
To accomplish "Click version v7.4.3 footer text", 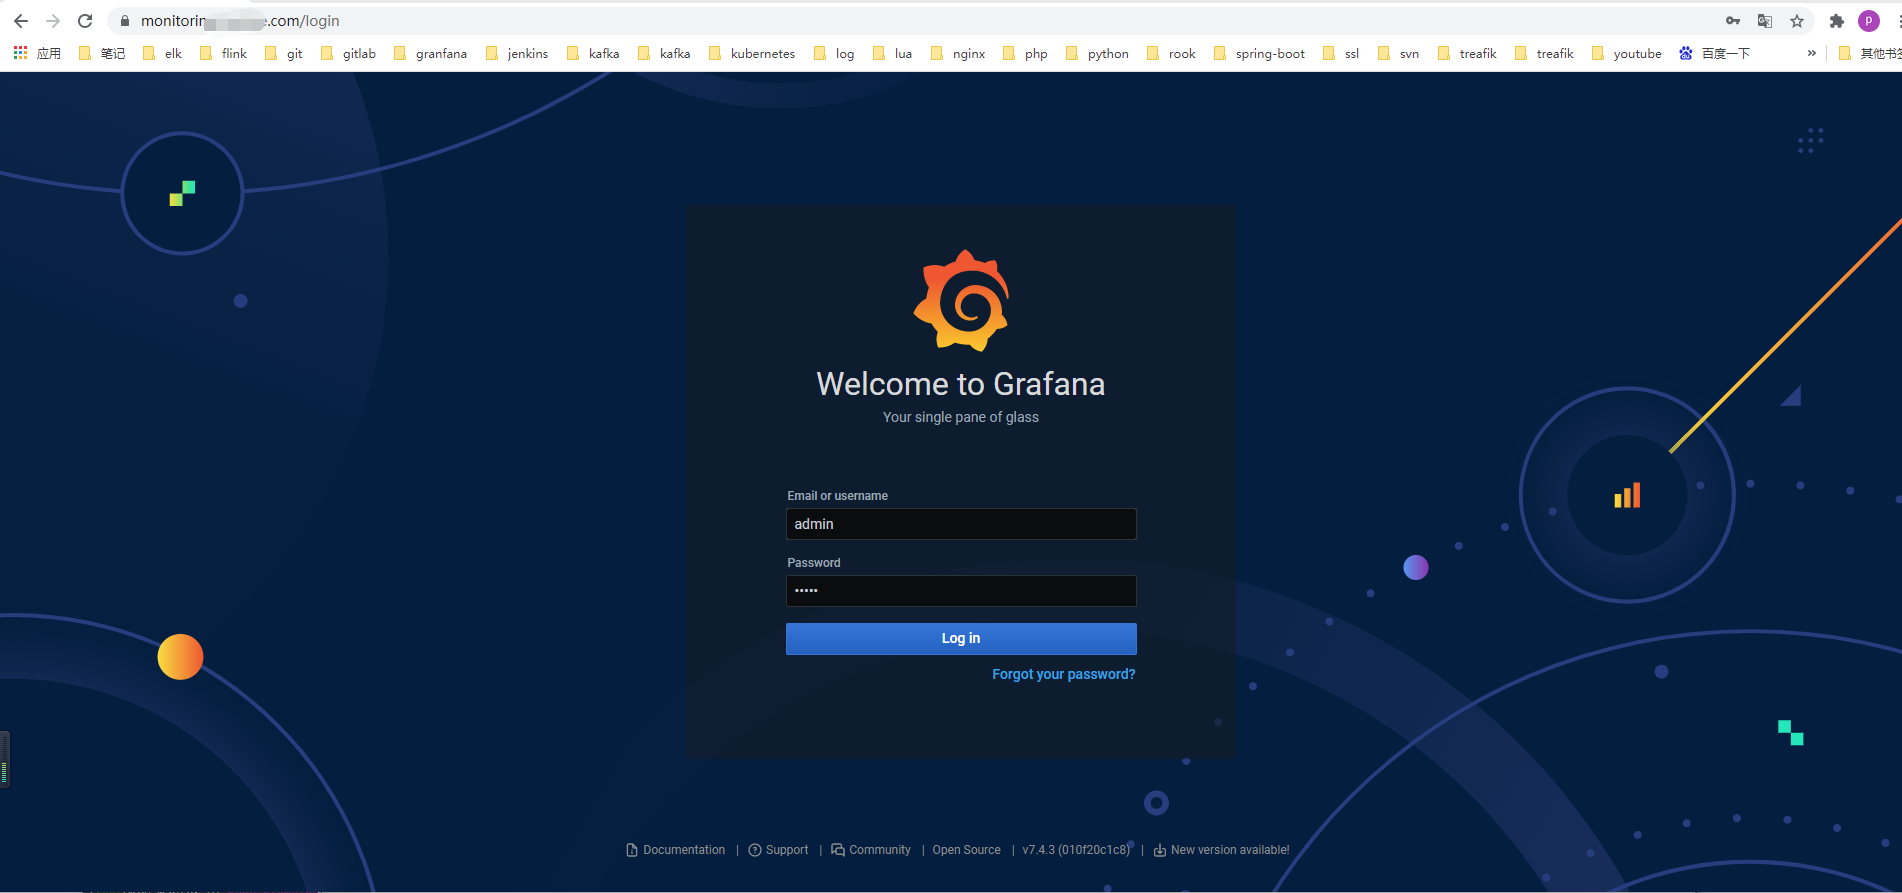I will 1076,850.
